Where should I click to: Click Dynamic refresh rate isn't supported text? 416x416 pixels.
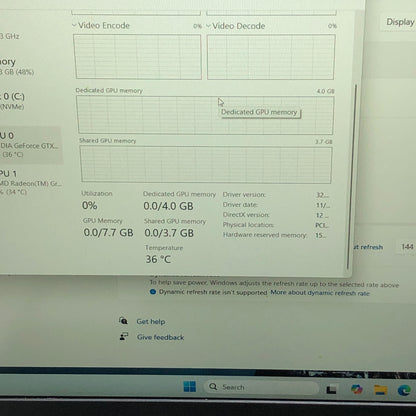(213, 292)
